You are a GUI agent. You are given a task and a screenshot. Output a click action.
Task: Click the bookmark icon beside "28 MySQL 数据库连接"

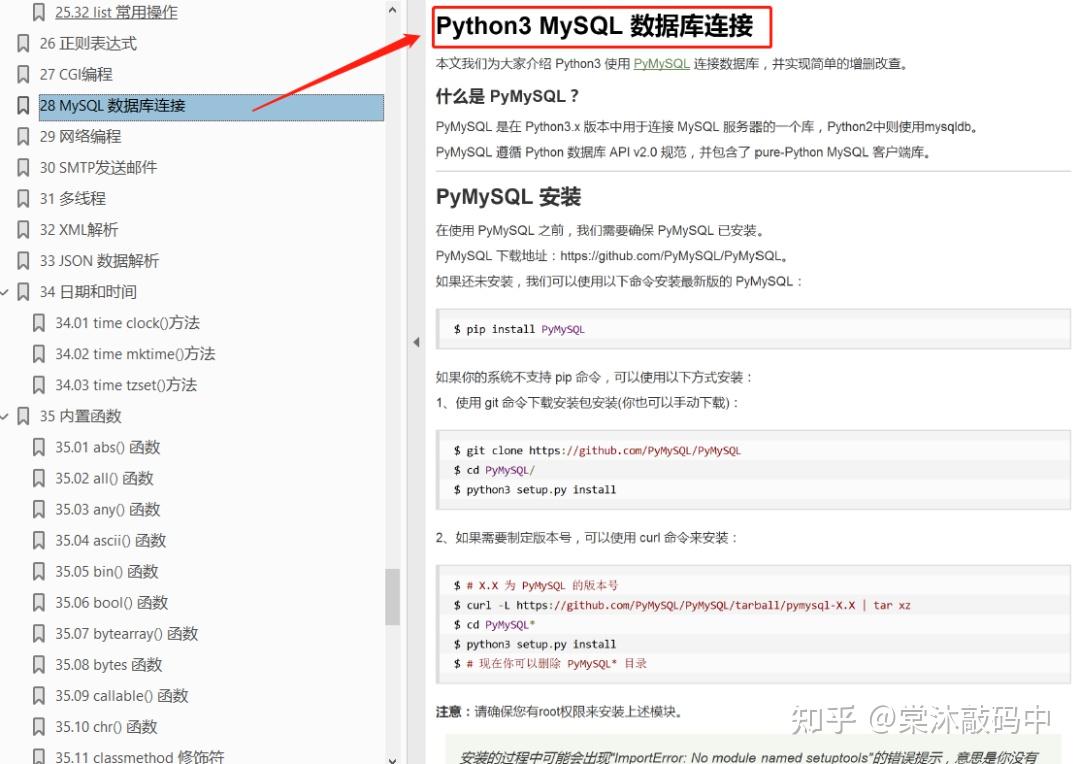[x=21, y=105]
